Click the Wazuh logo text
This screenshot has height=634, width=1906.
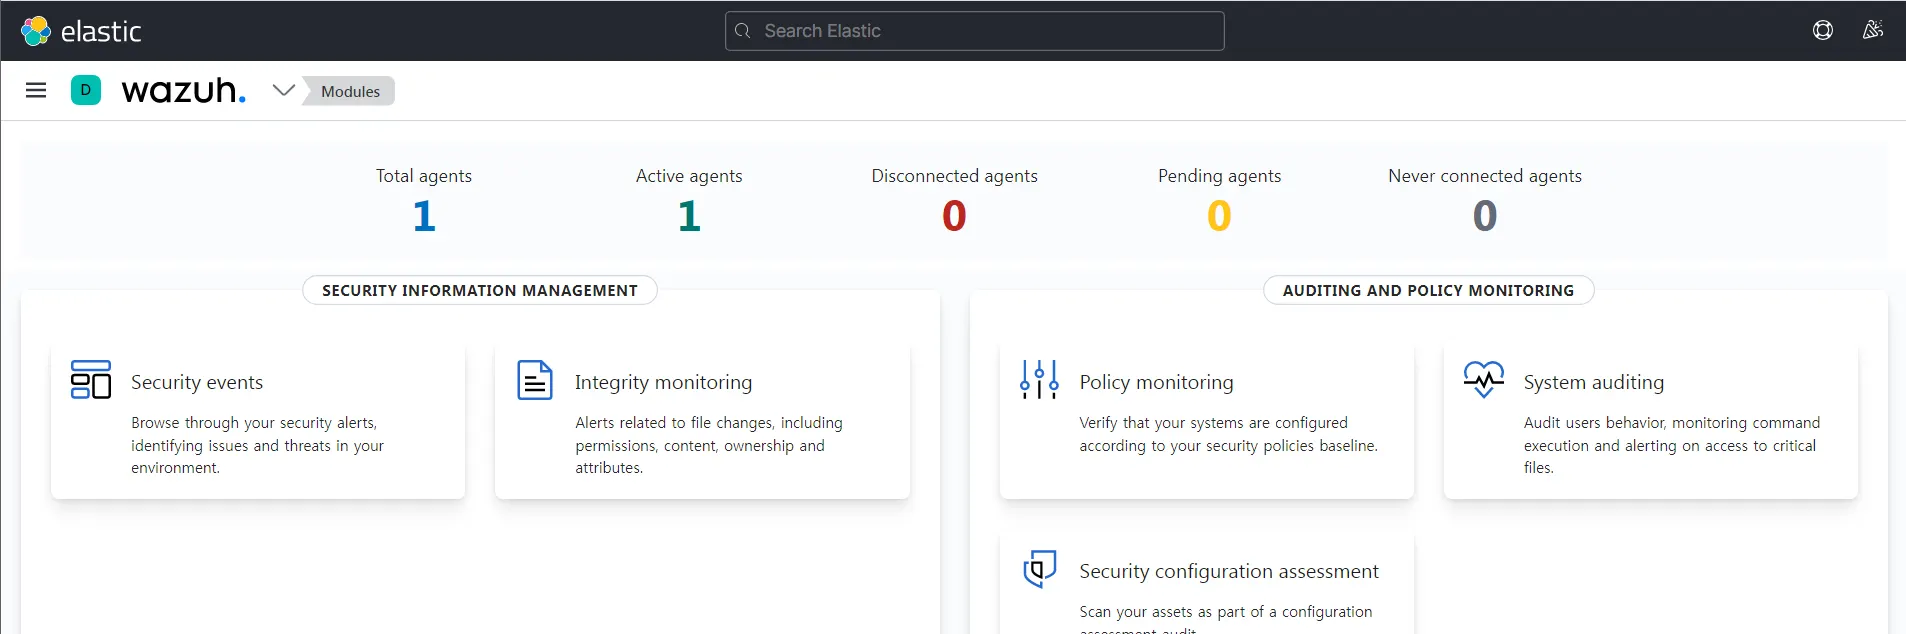[184, 91]
